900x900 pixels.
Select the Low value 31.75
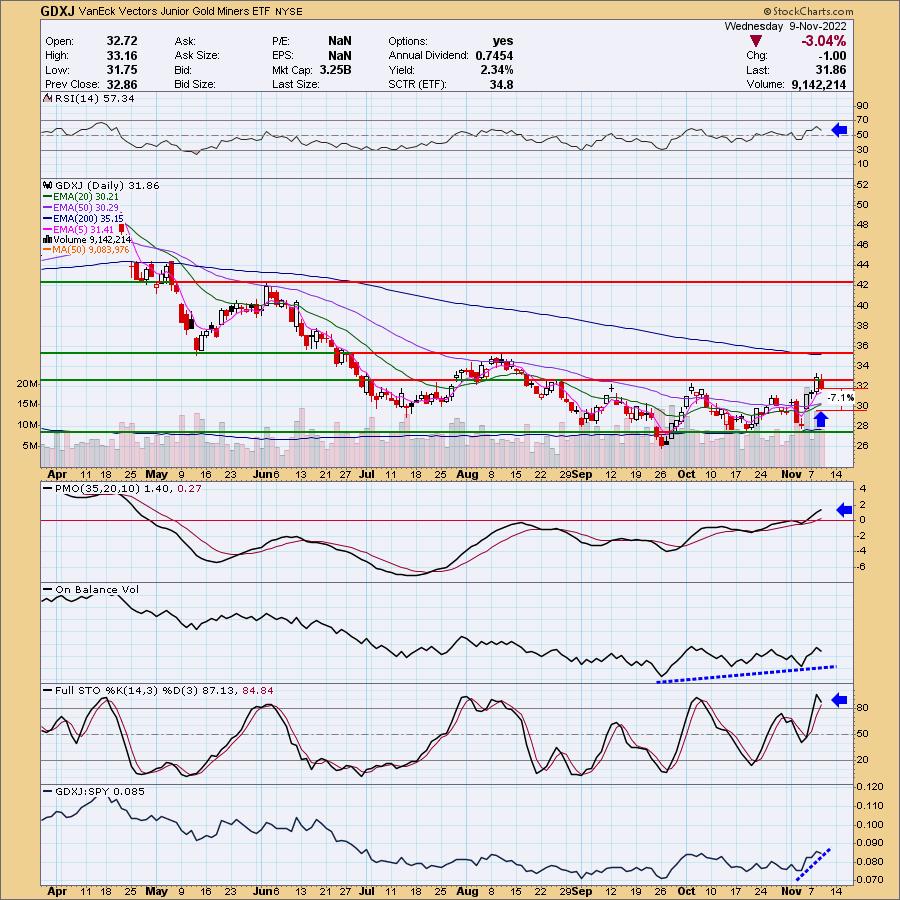tap(122, 69)
